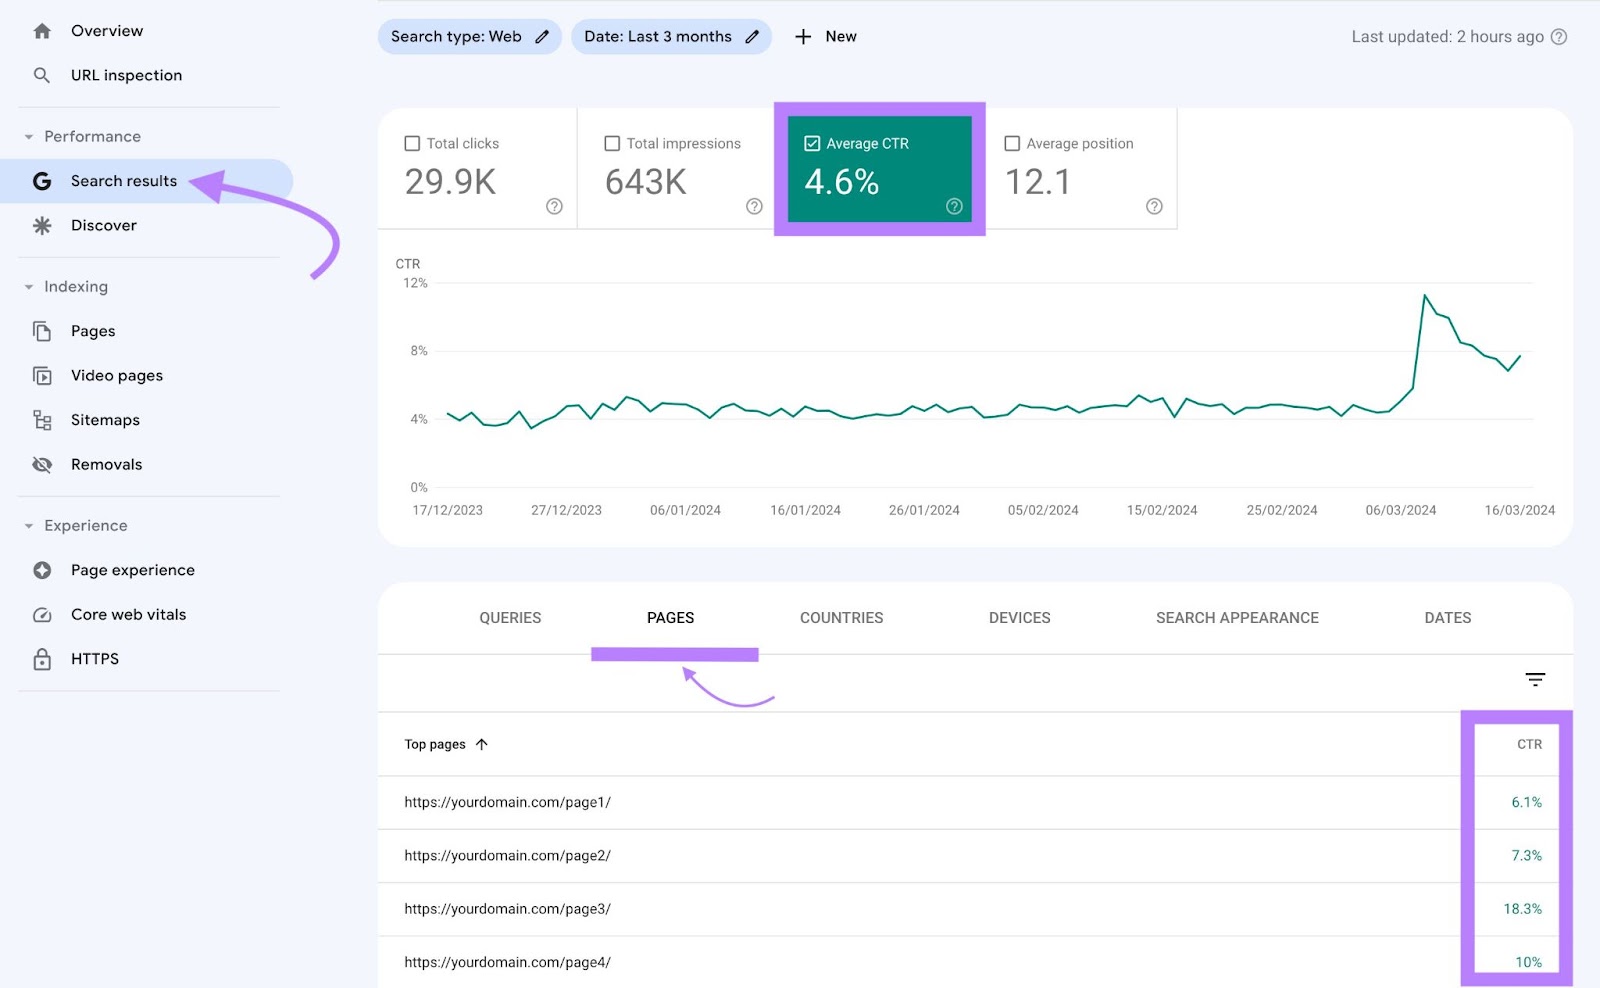Collapse the Performance section
The width and height of the screenshot is (1600, 988).
[29, 137]
